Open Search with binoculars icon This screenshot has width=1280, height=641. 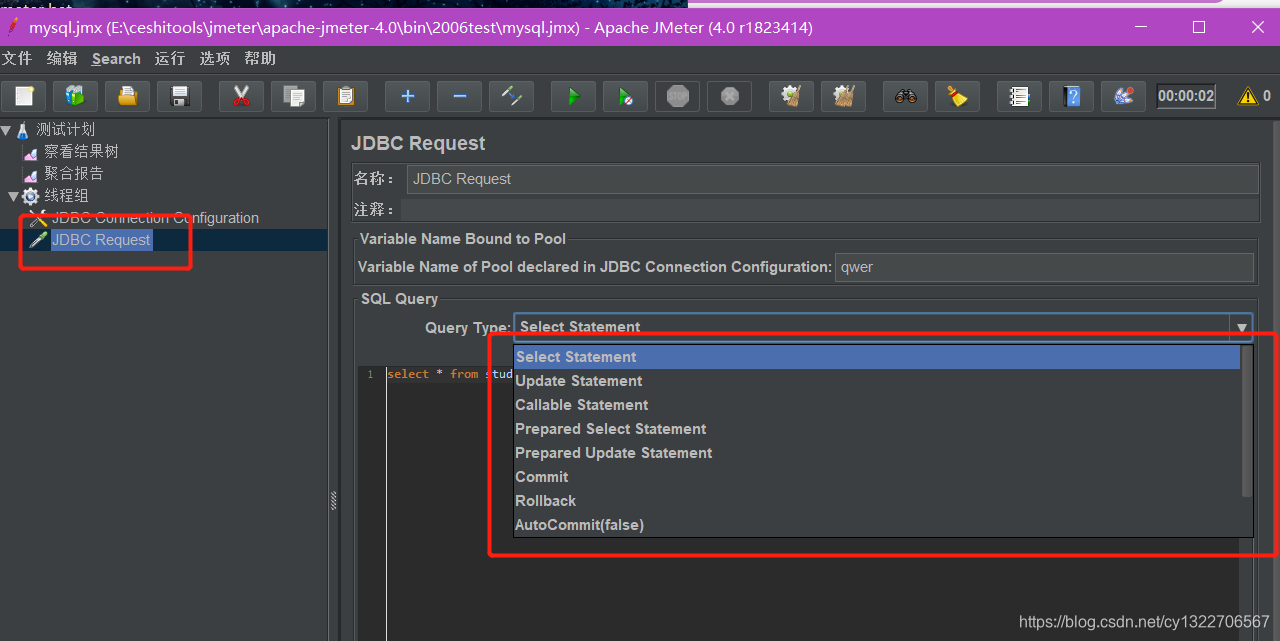pyautogui.click(x=906, y=96)
